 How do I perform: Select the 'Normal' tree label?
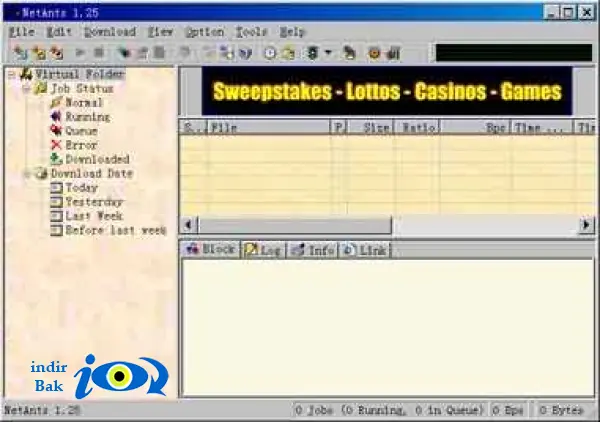pos(84,103)
